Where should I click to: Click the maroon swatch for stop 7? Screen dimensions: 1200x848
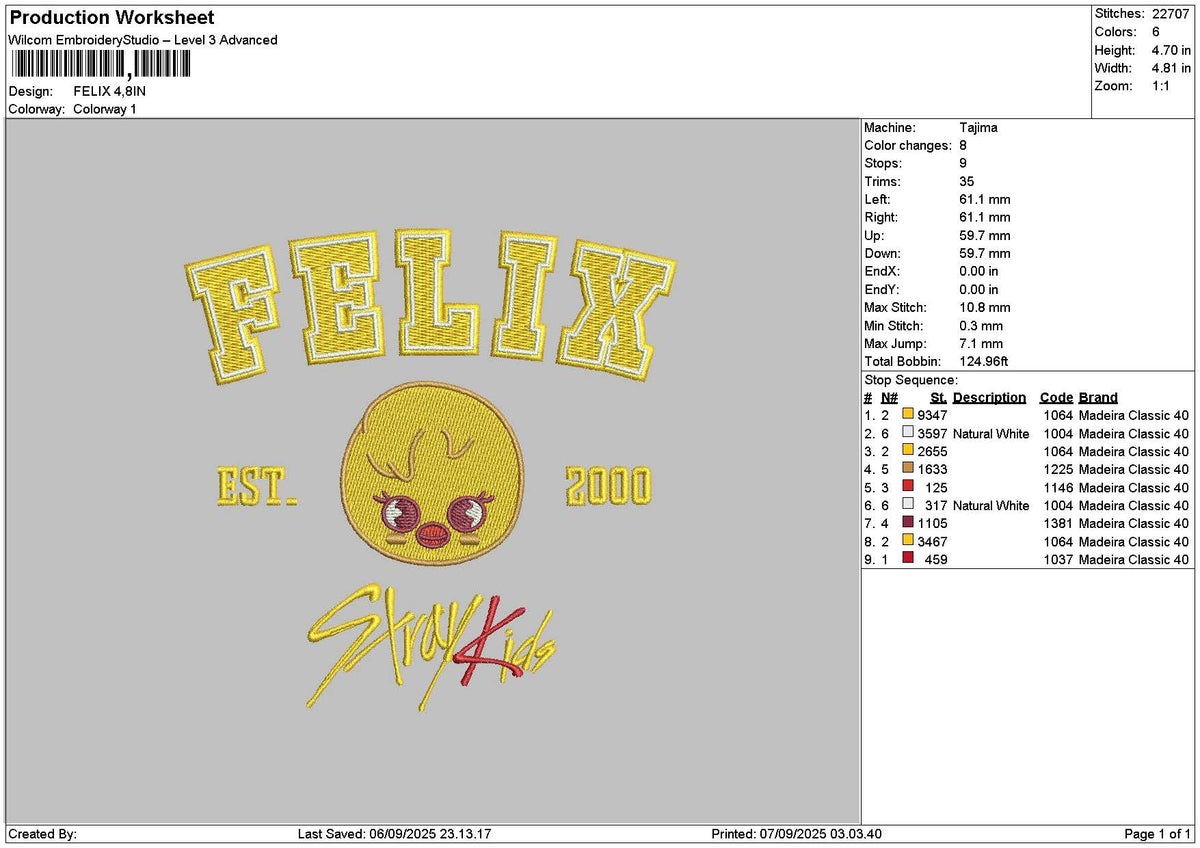click(908, 523)
